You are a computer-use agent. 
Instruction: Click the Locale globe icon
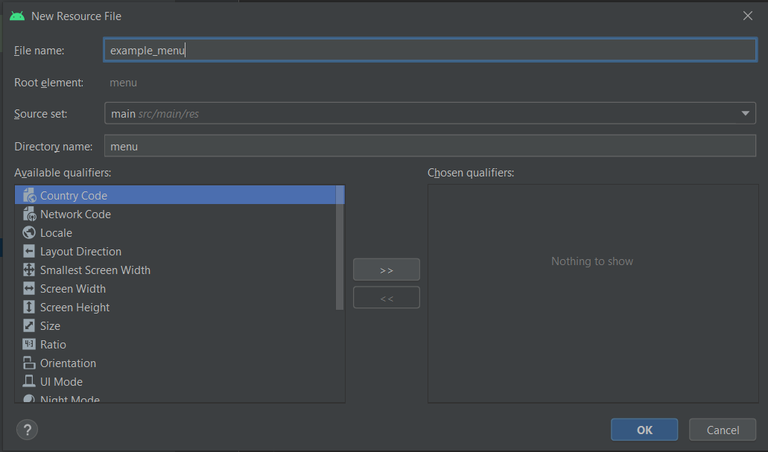coord(29,233)
